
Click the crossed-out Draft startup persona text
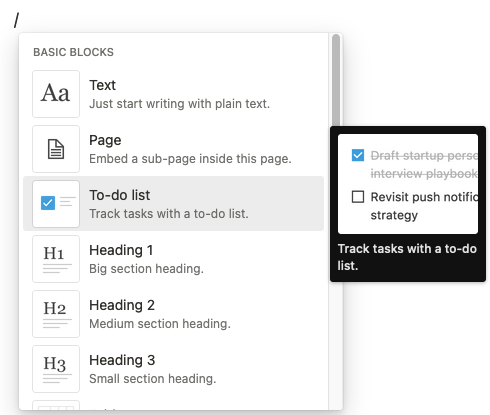pos(424,164)
